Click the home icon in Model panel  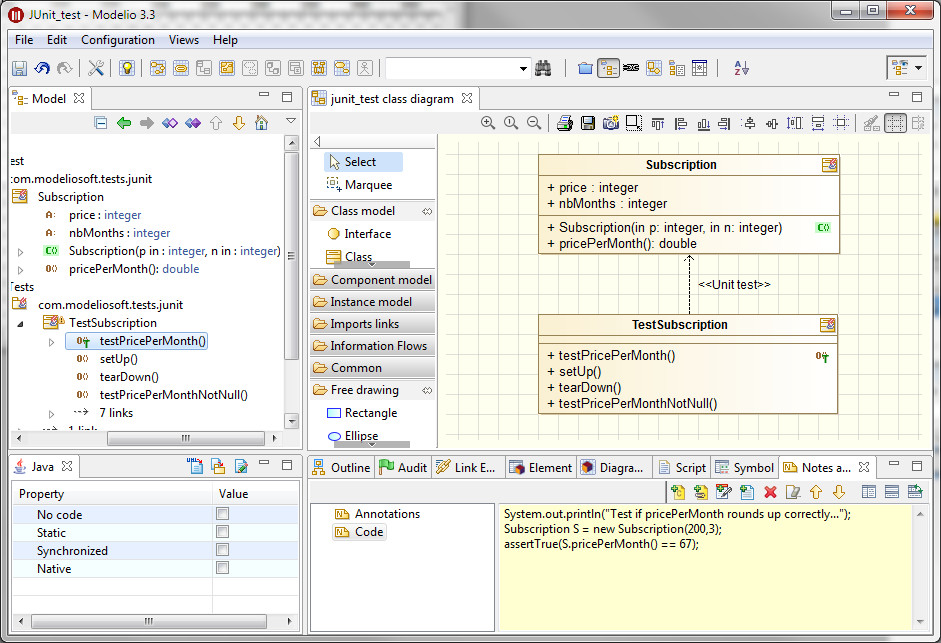261,123
